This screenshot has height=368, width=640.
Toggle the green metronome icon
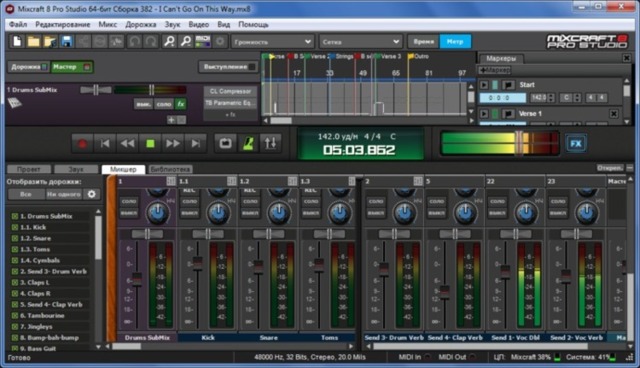point(248,143)
